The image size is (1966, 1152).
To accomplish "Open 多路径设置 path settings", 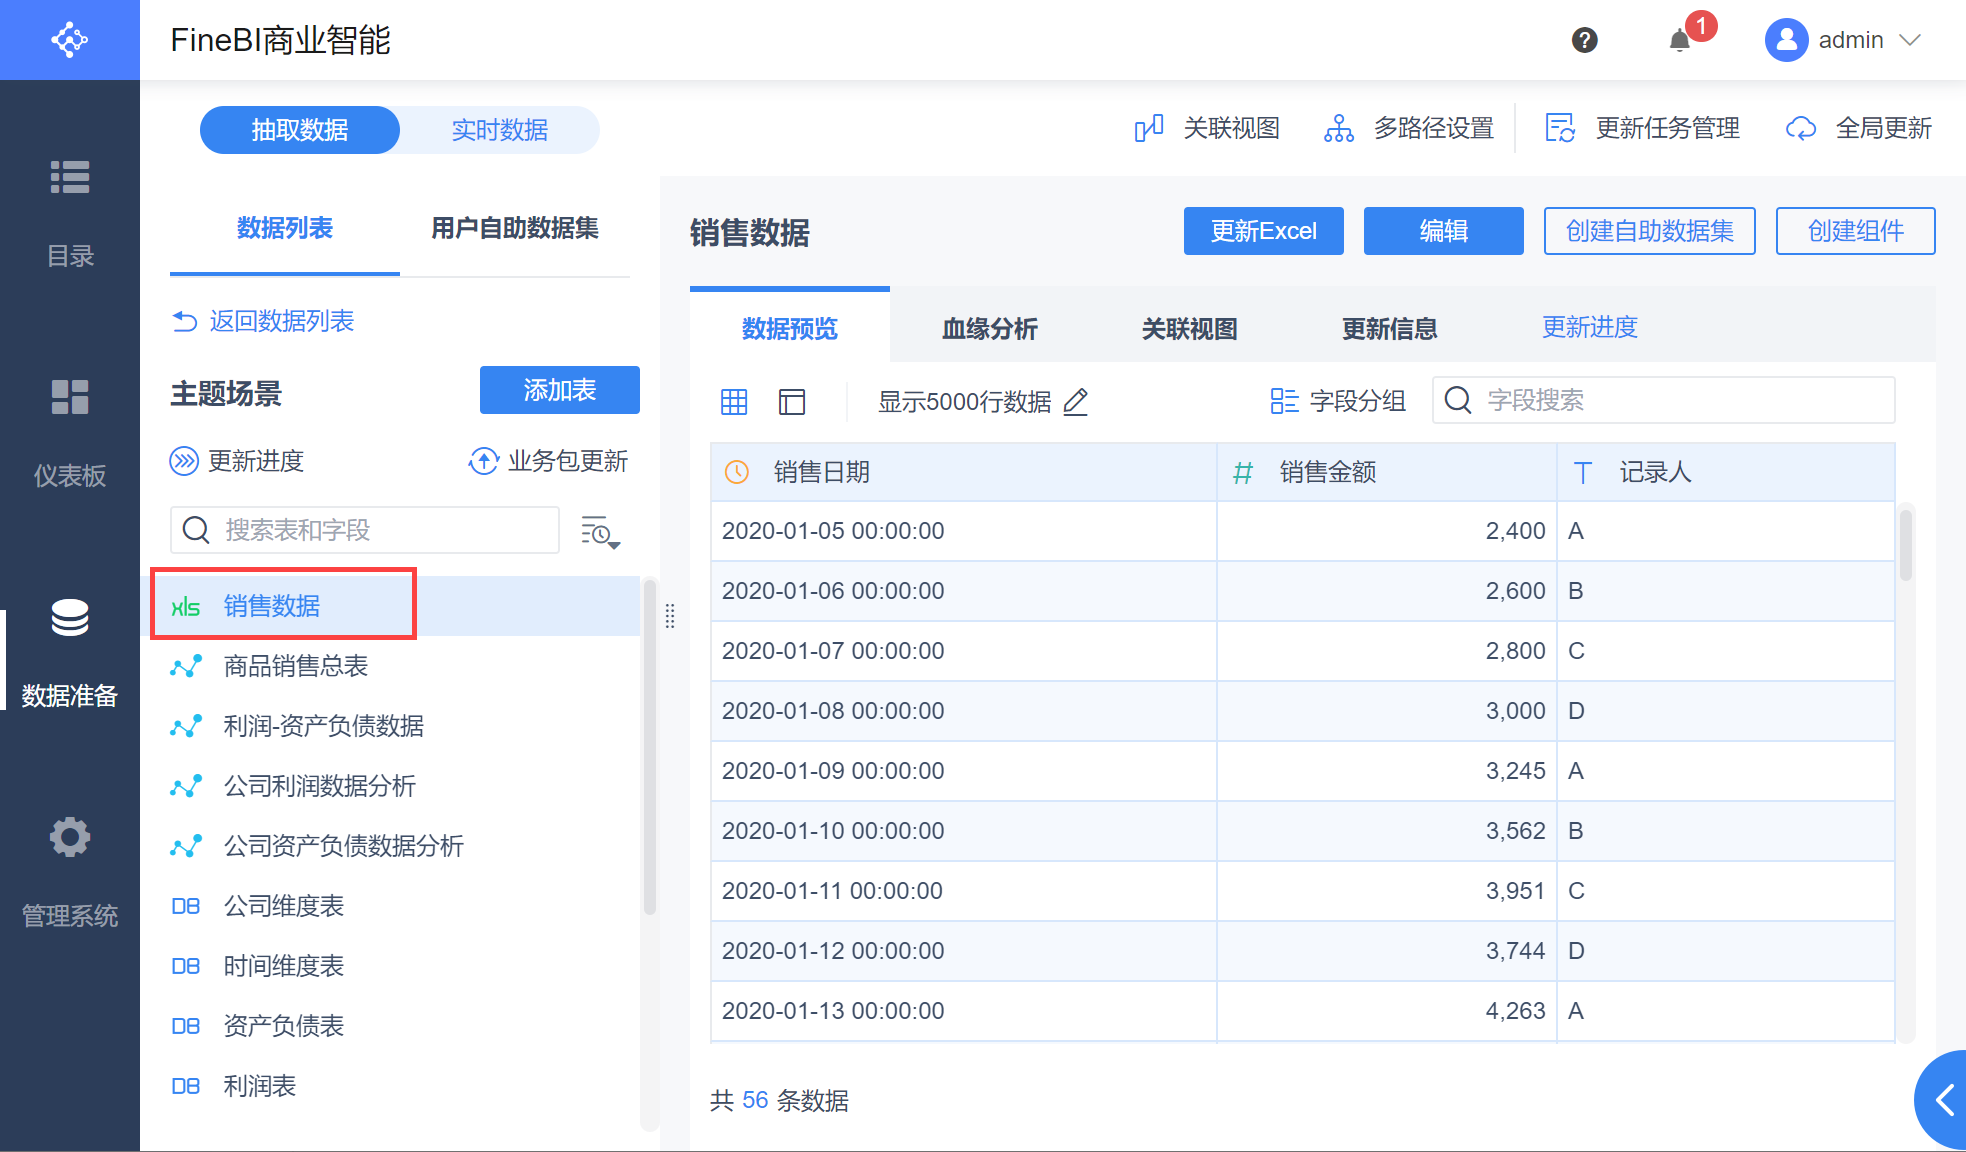I will pyautogui.click(x=1409, y=128).
